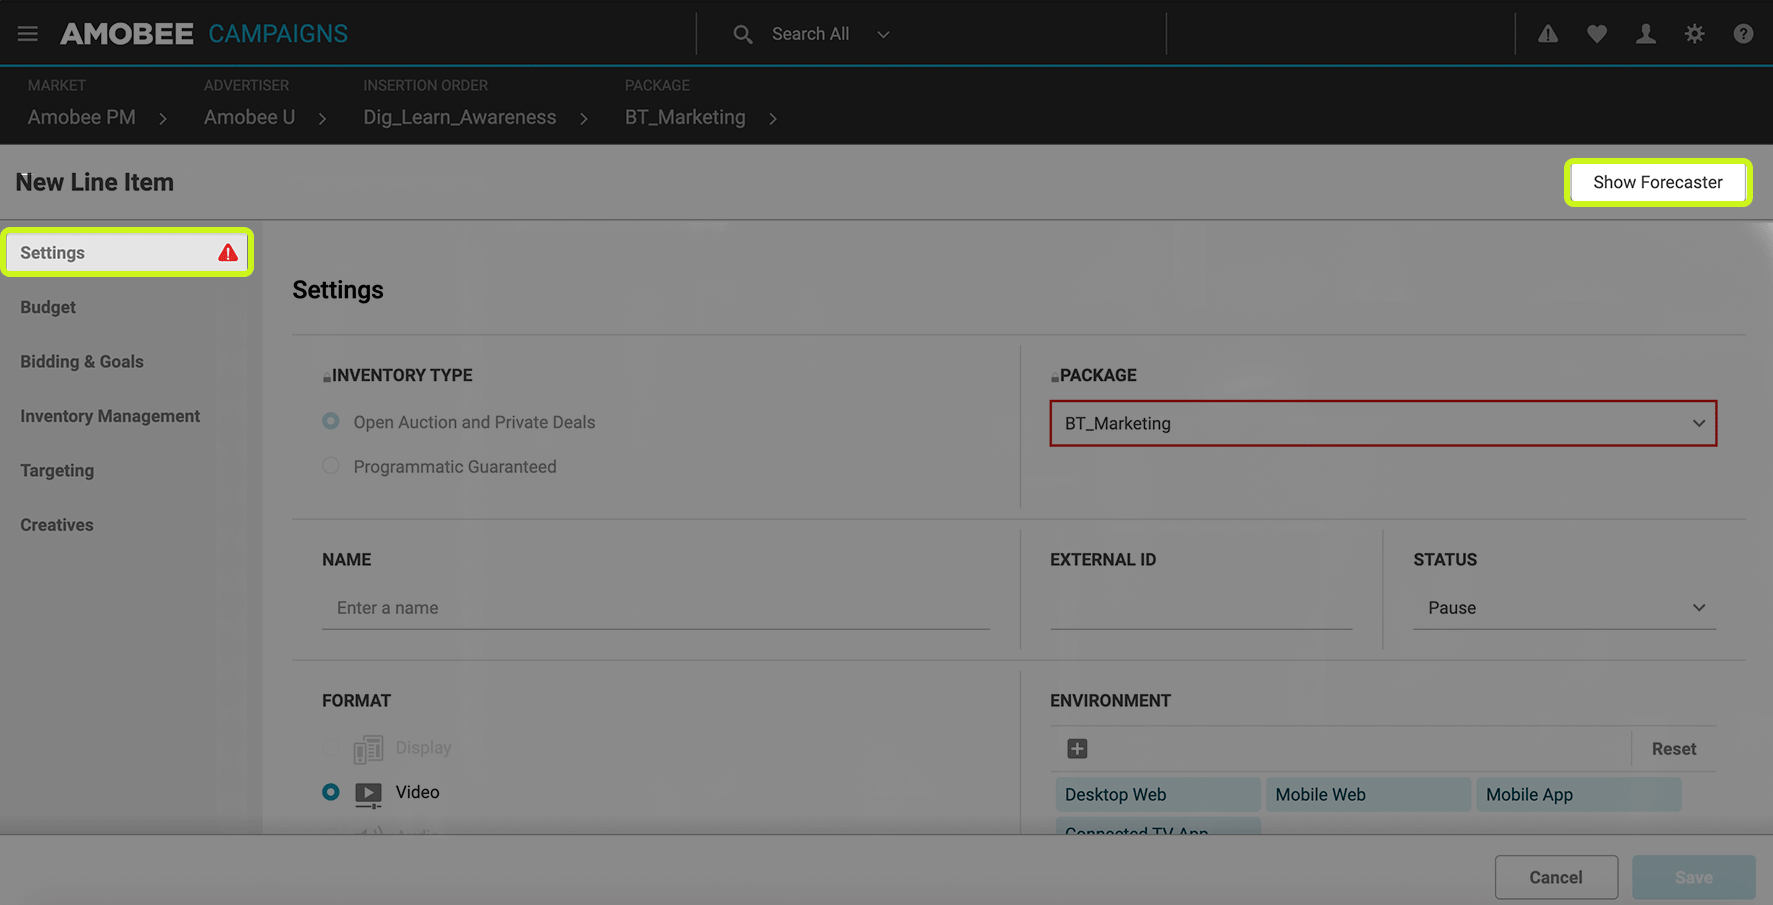1773x905 pixels.
Task: Select Desktop Web environment chip
Action: (1157, 795)
